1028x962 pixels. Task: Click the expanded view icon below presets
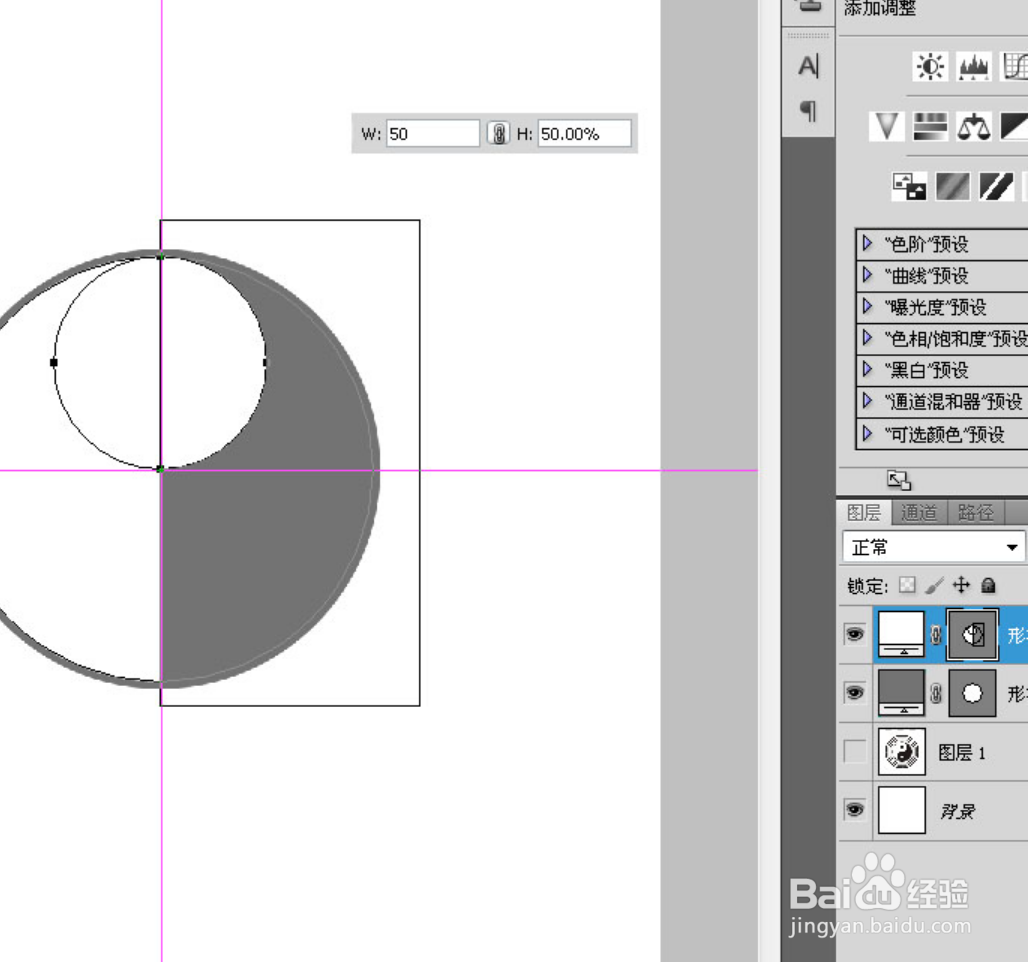pos(899,480)
